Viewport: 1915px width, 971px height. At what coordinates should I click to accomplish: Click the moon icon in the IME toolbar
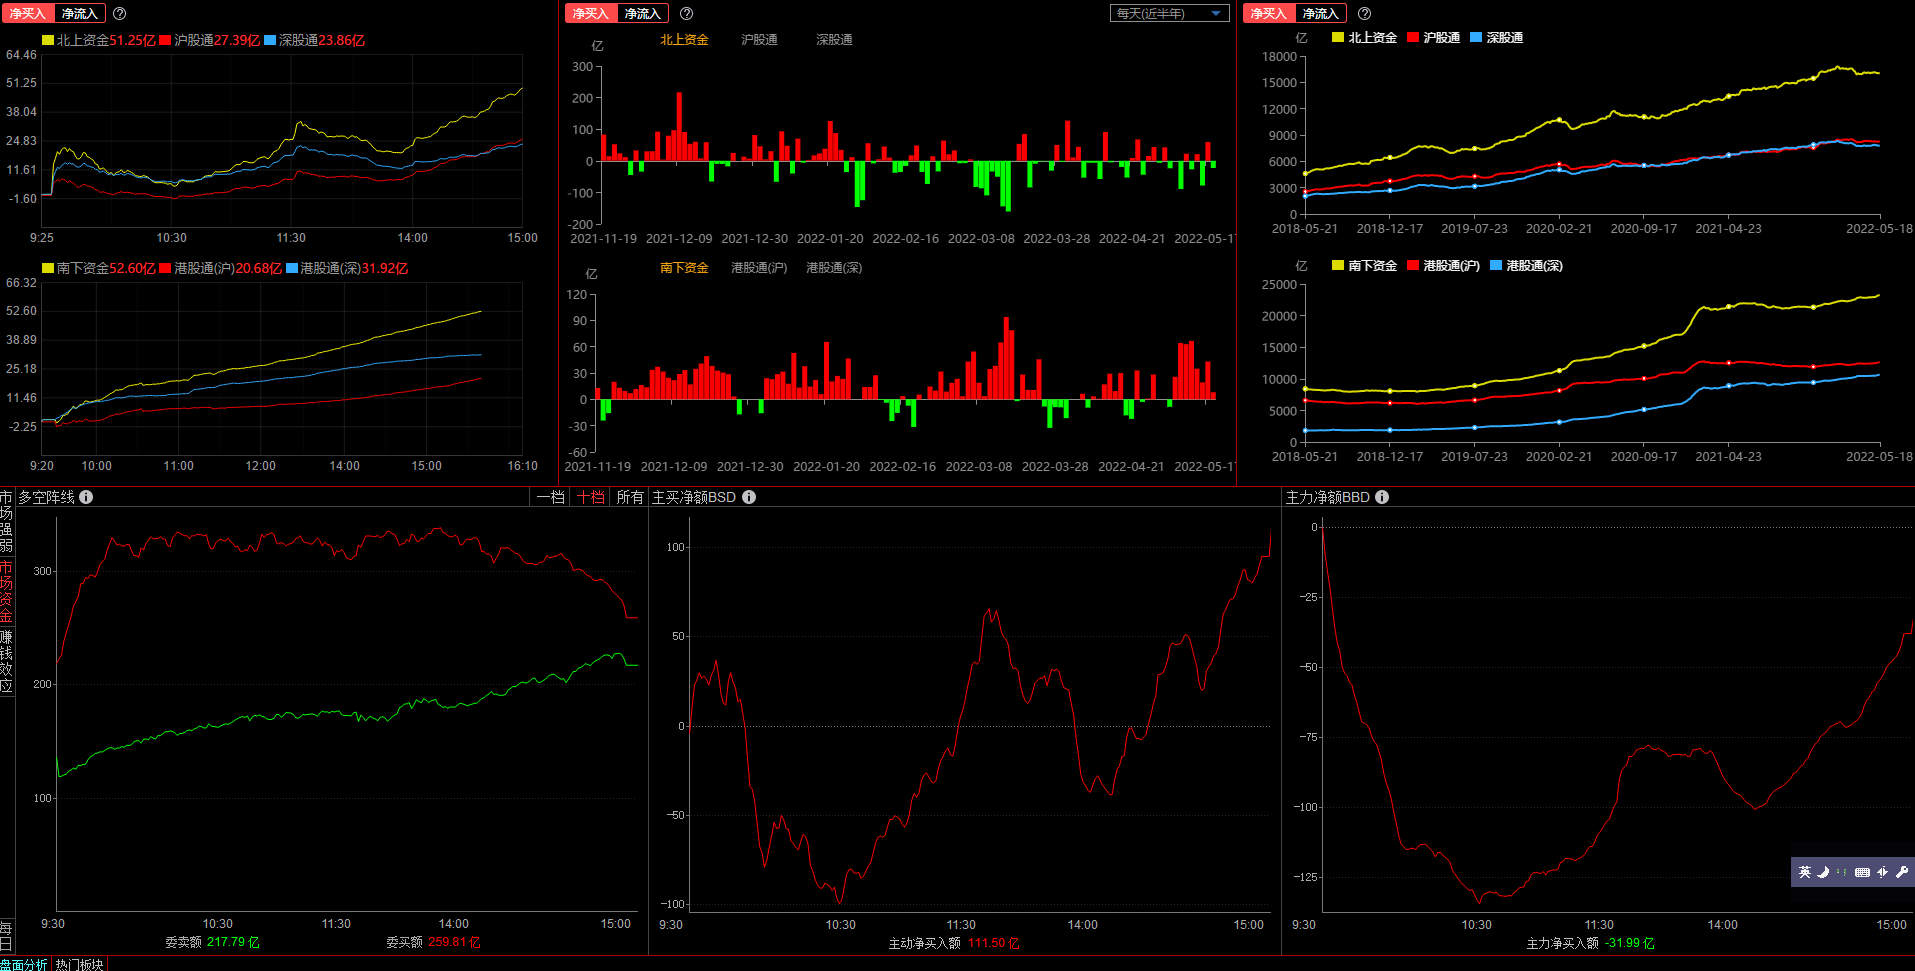(x=1823, y=872)
